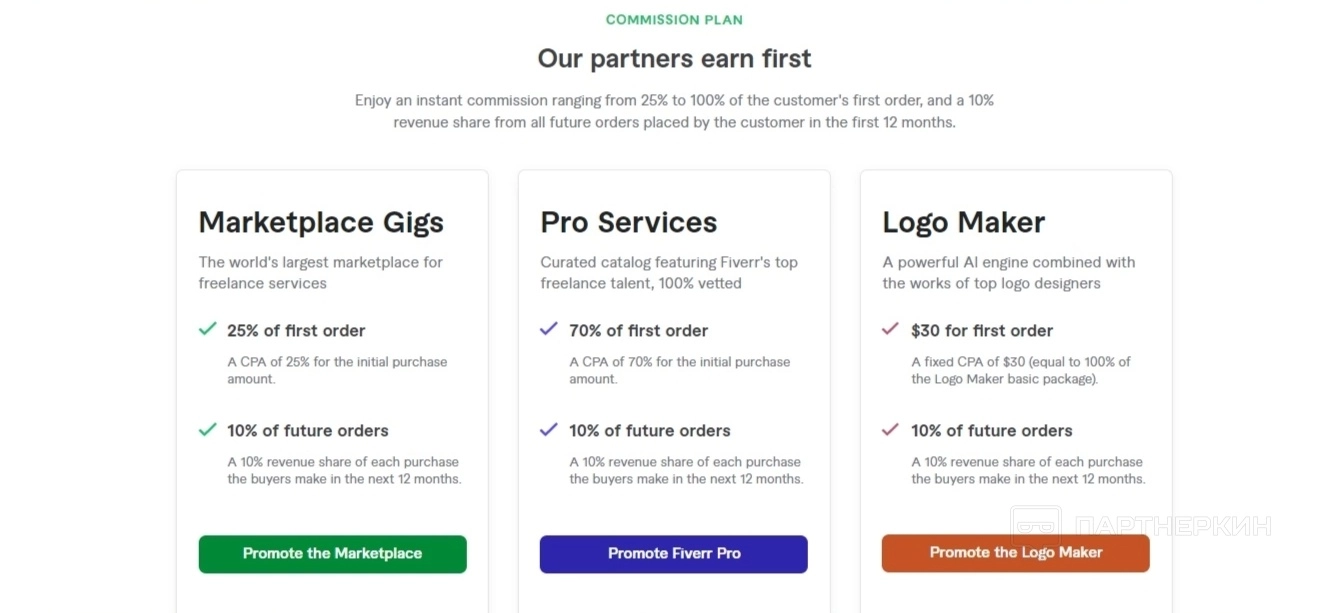Click red checkmark beside Logo Maker 10% future orders

tap(890, 430)
